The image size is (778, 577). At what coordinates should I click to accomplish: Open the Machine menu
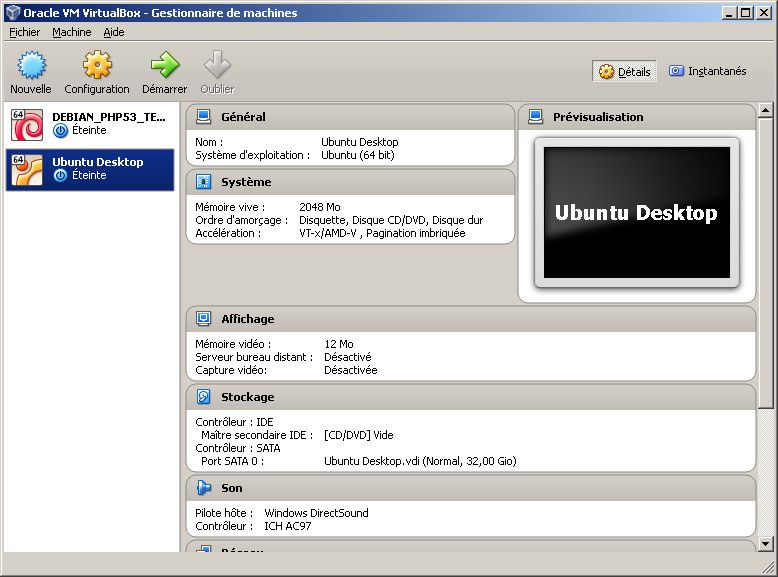71,32
